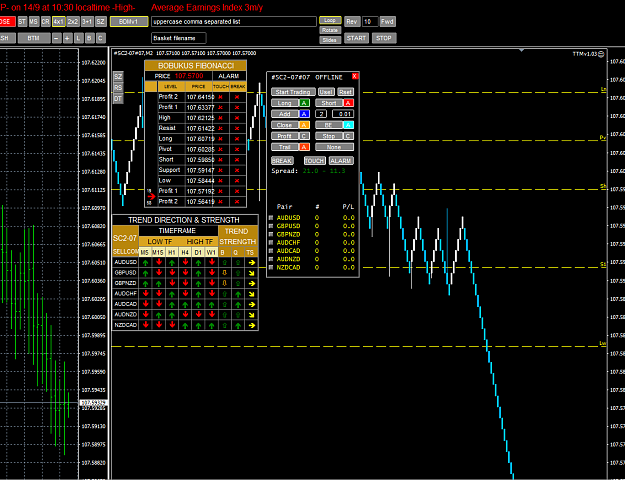Toggle touch alarm for Profit 2 at 107.64150
The height and width of the screenshot is (480, 625).
click(220, 97)
